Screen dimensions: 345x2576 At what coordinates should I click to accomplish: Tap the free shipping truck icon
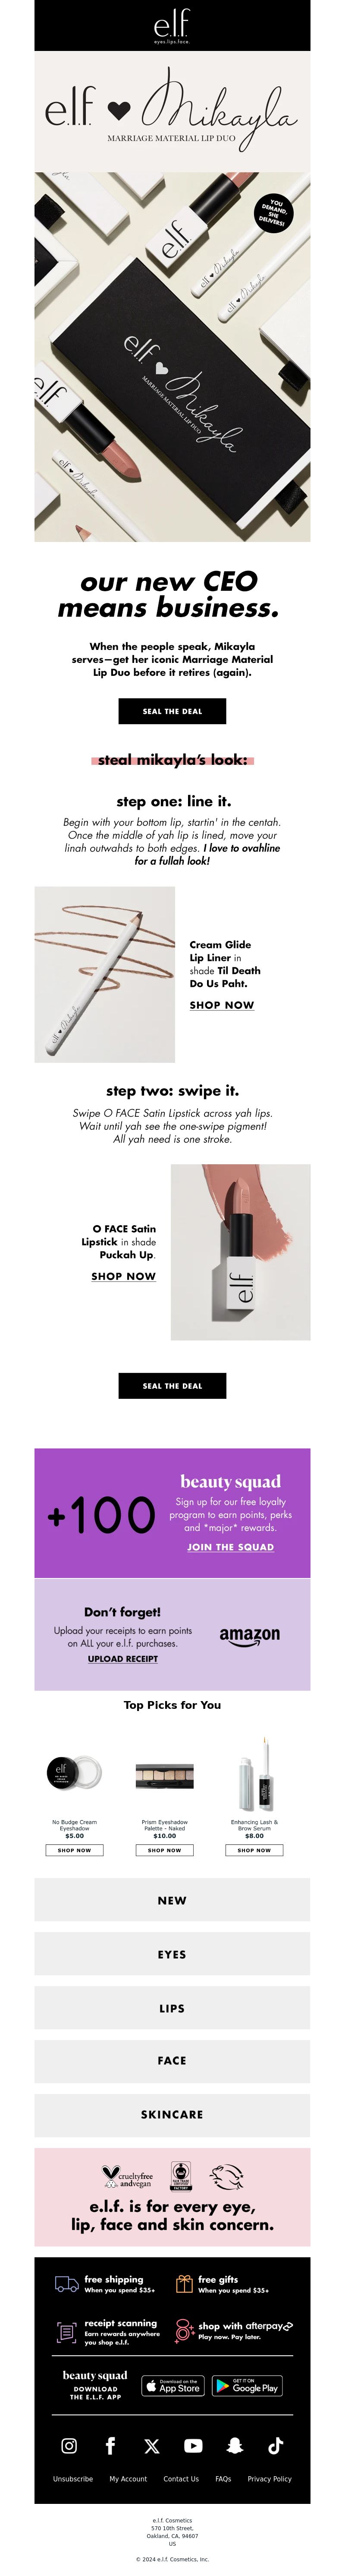[67, 2283]
